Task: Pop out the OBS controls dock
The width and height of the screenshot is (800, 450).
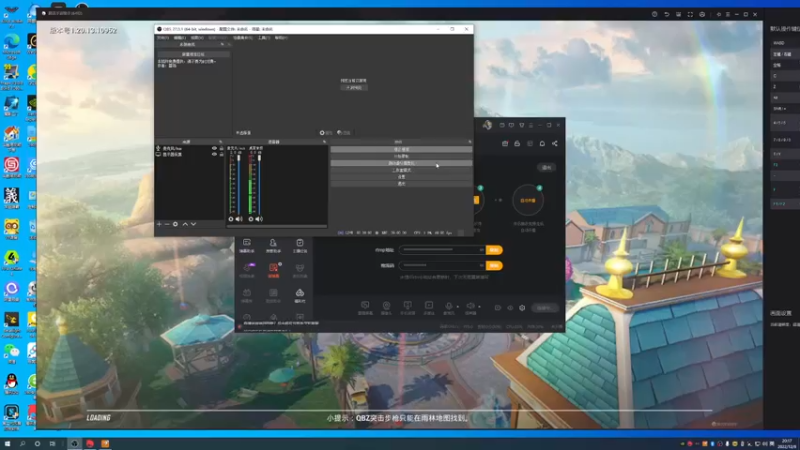Action: pyautogui.click(x=469, y=142)
